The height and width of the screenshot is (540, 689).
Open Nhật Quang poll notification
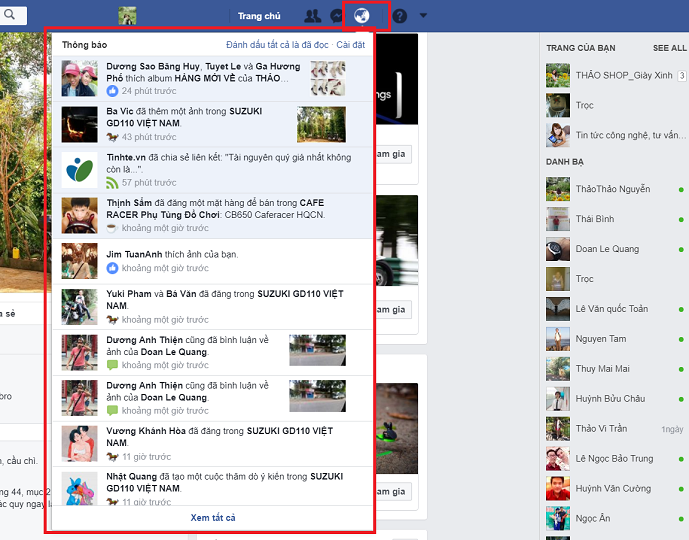tap(212, 486)
